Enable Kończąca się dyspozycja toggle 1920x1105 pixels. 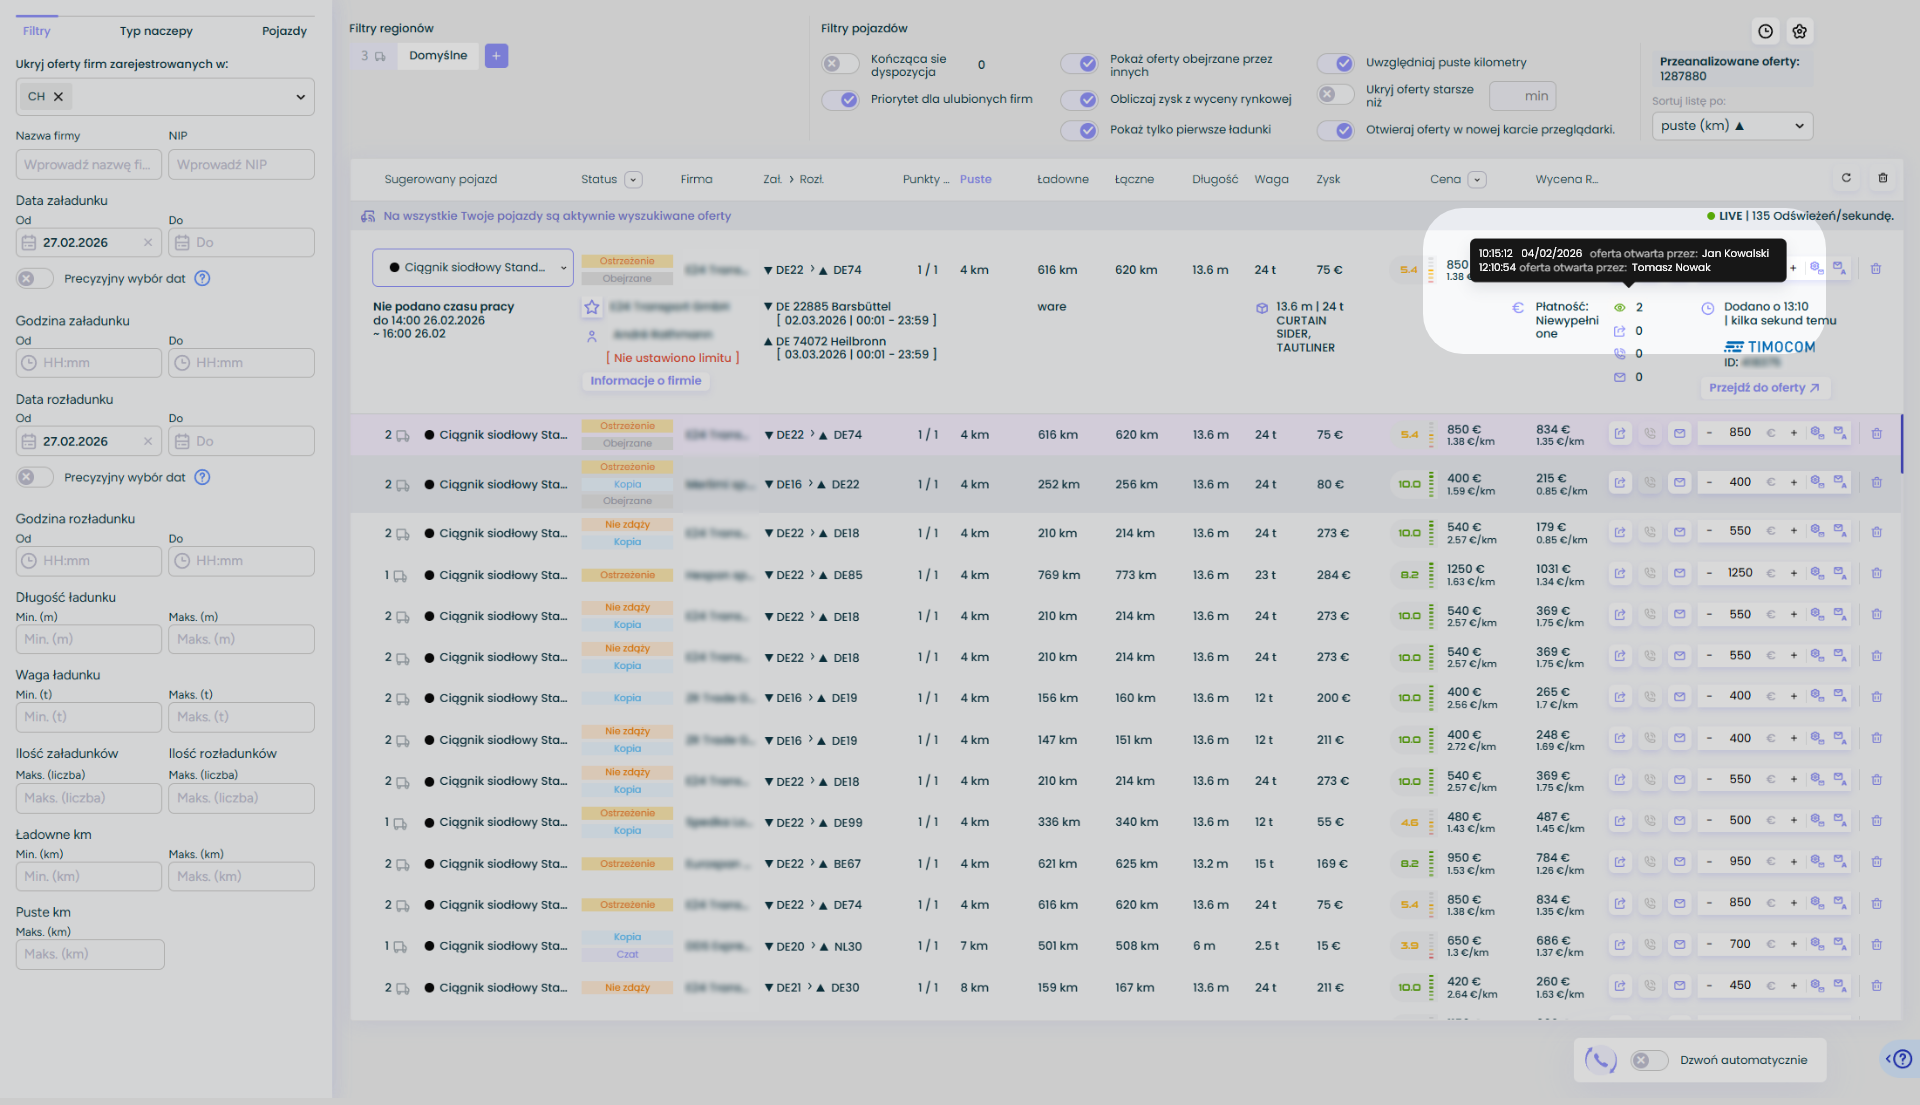tap(841, 64)
